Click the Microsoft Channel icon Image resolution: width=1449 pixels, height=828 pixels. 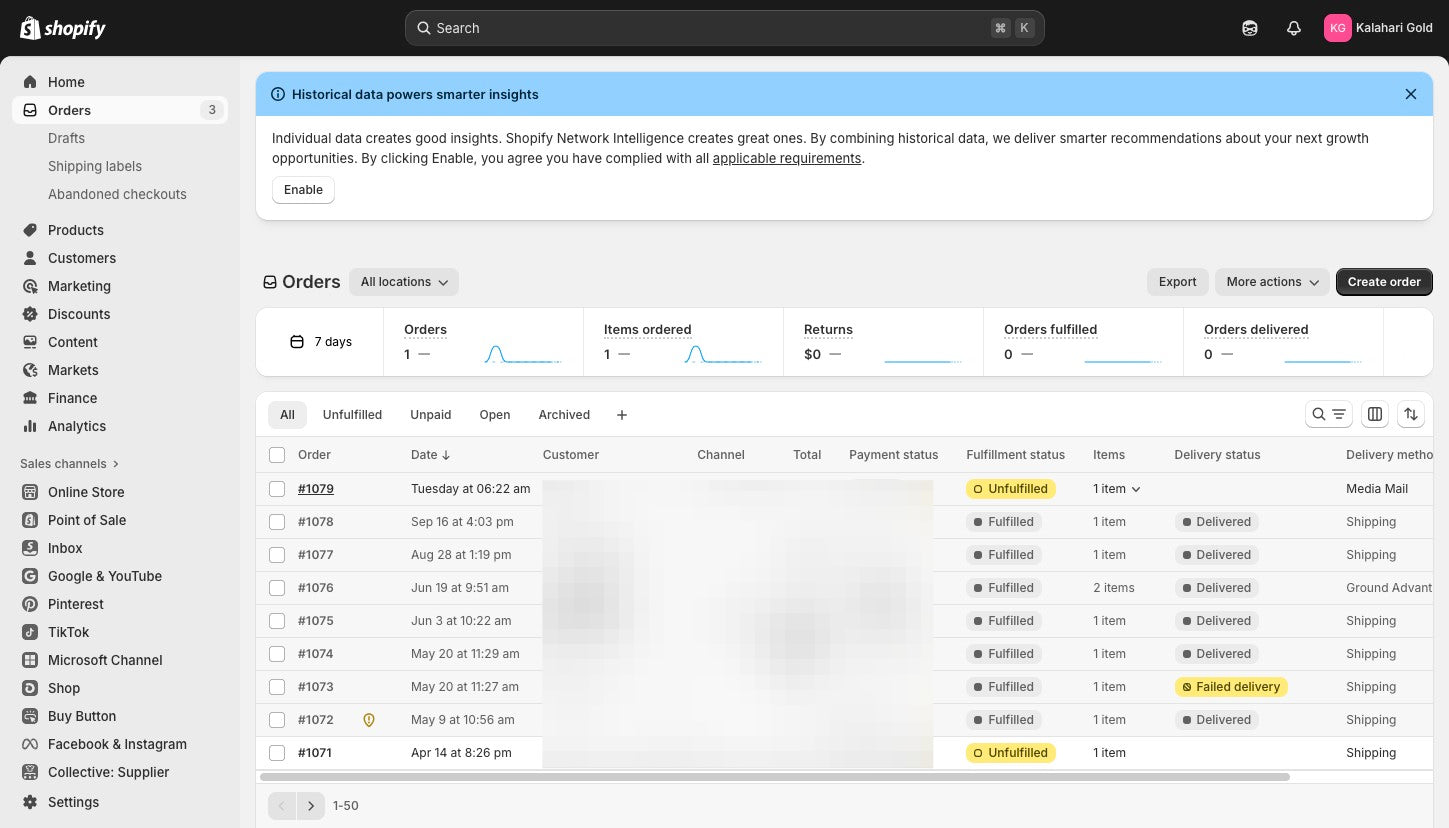30,660
